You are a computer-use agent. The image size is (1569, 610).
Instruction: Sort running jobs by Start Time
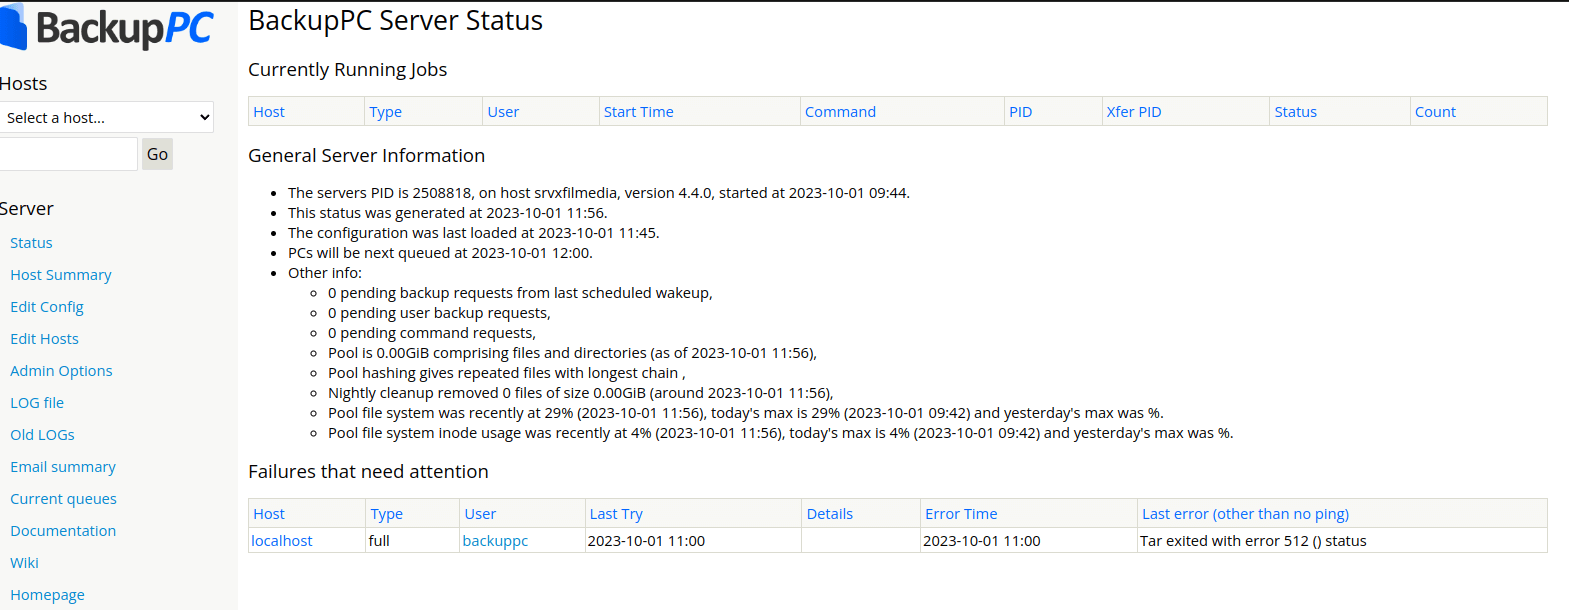(638, 112)
